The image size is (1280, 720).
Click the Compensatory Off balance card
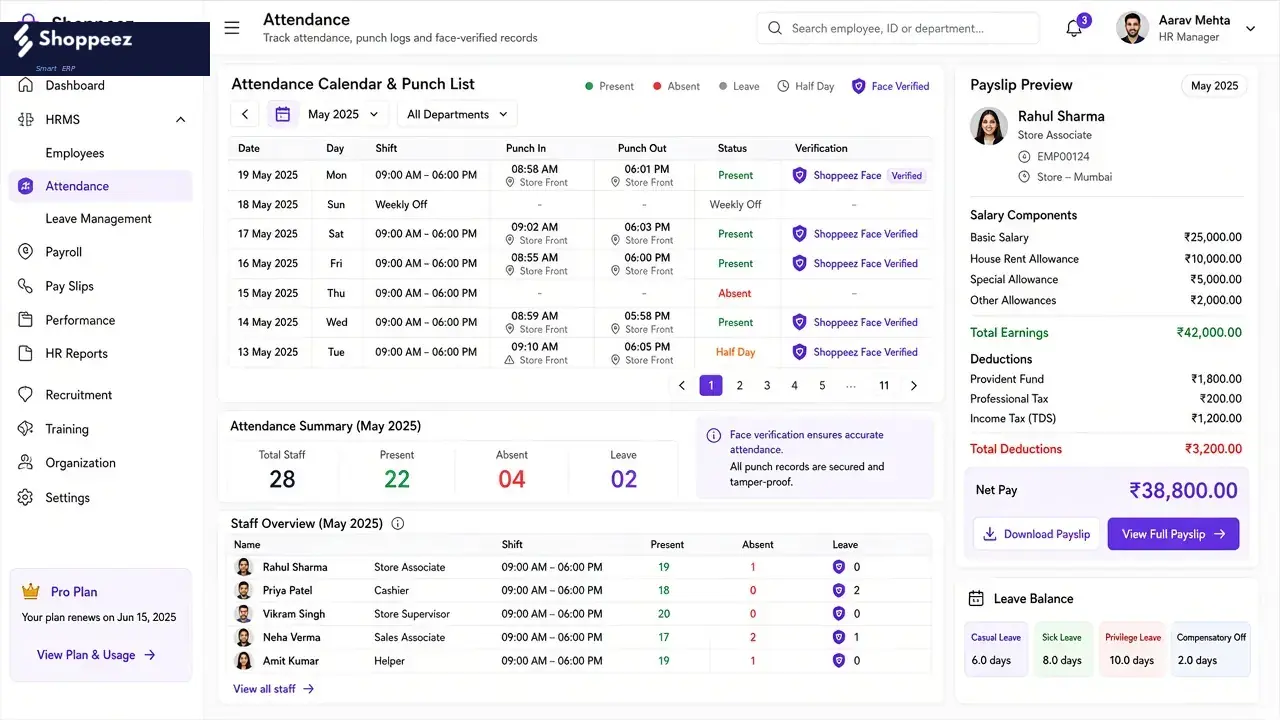tap(1211, 648)
